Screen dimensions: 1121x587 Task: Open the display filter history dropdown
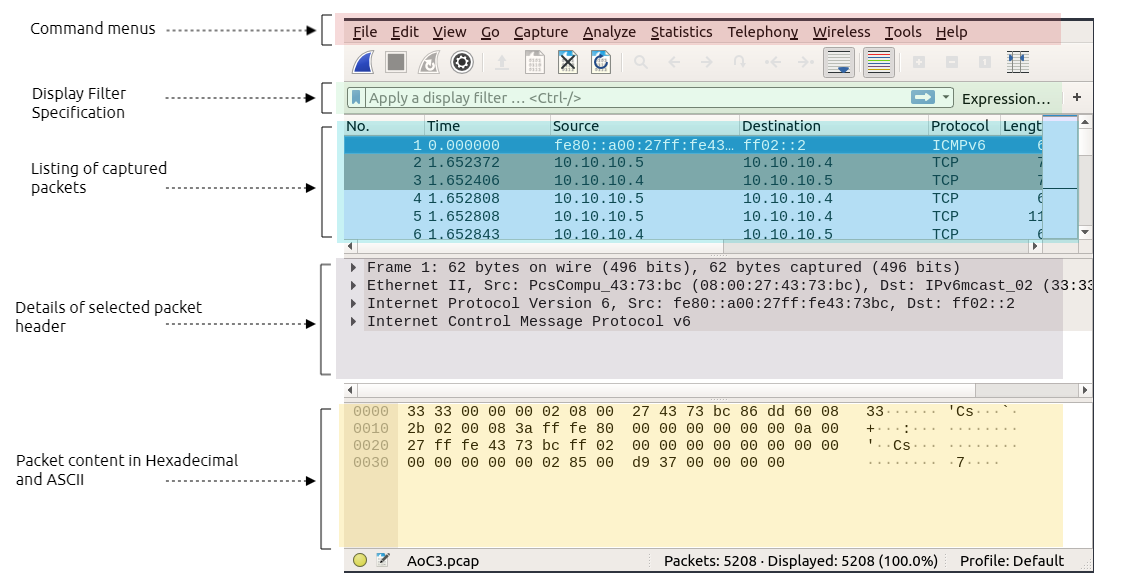pyautogui.click(x=946, y=98)
